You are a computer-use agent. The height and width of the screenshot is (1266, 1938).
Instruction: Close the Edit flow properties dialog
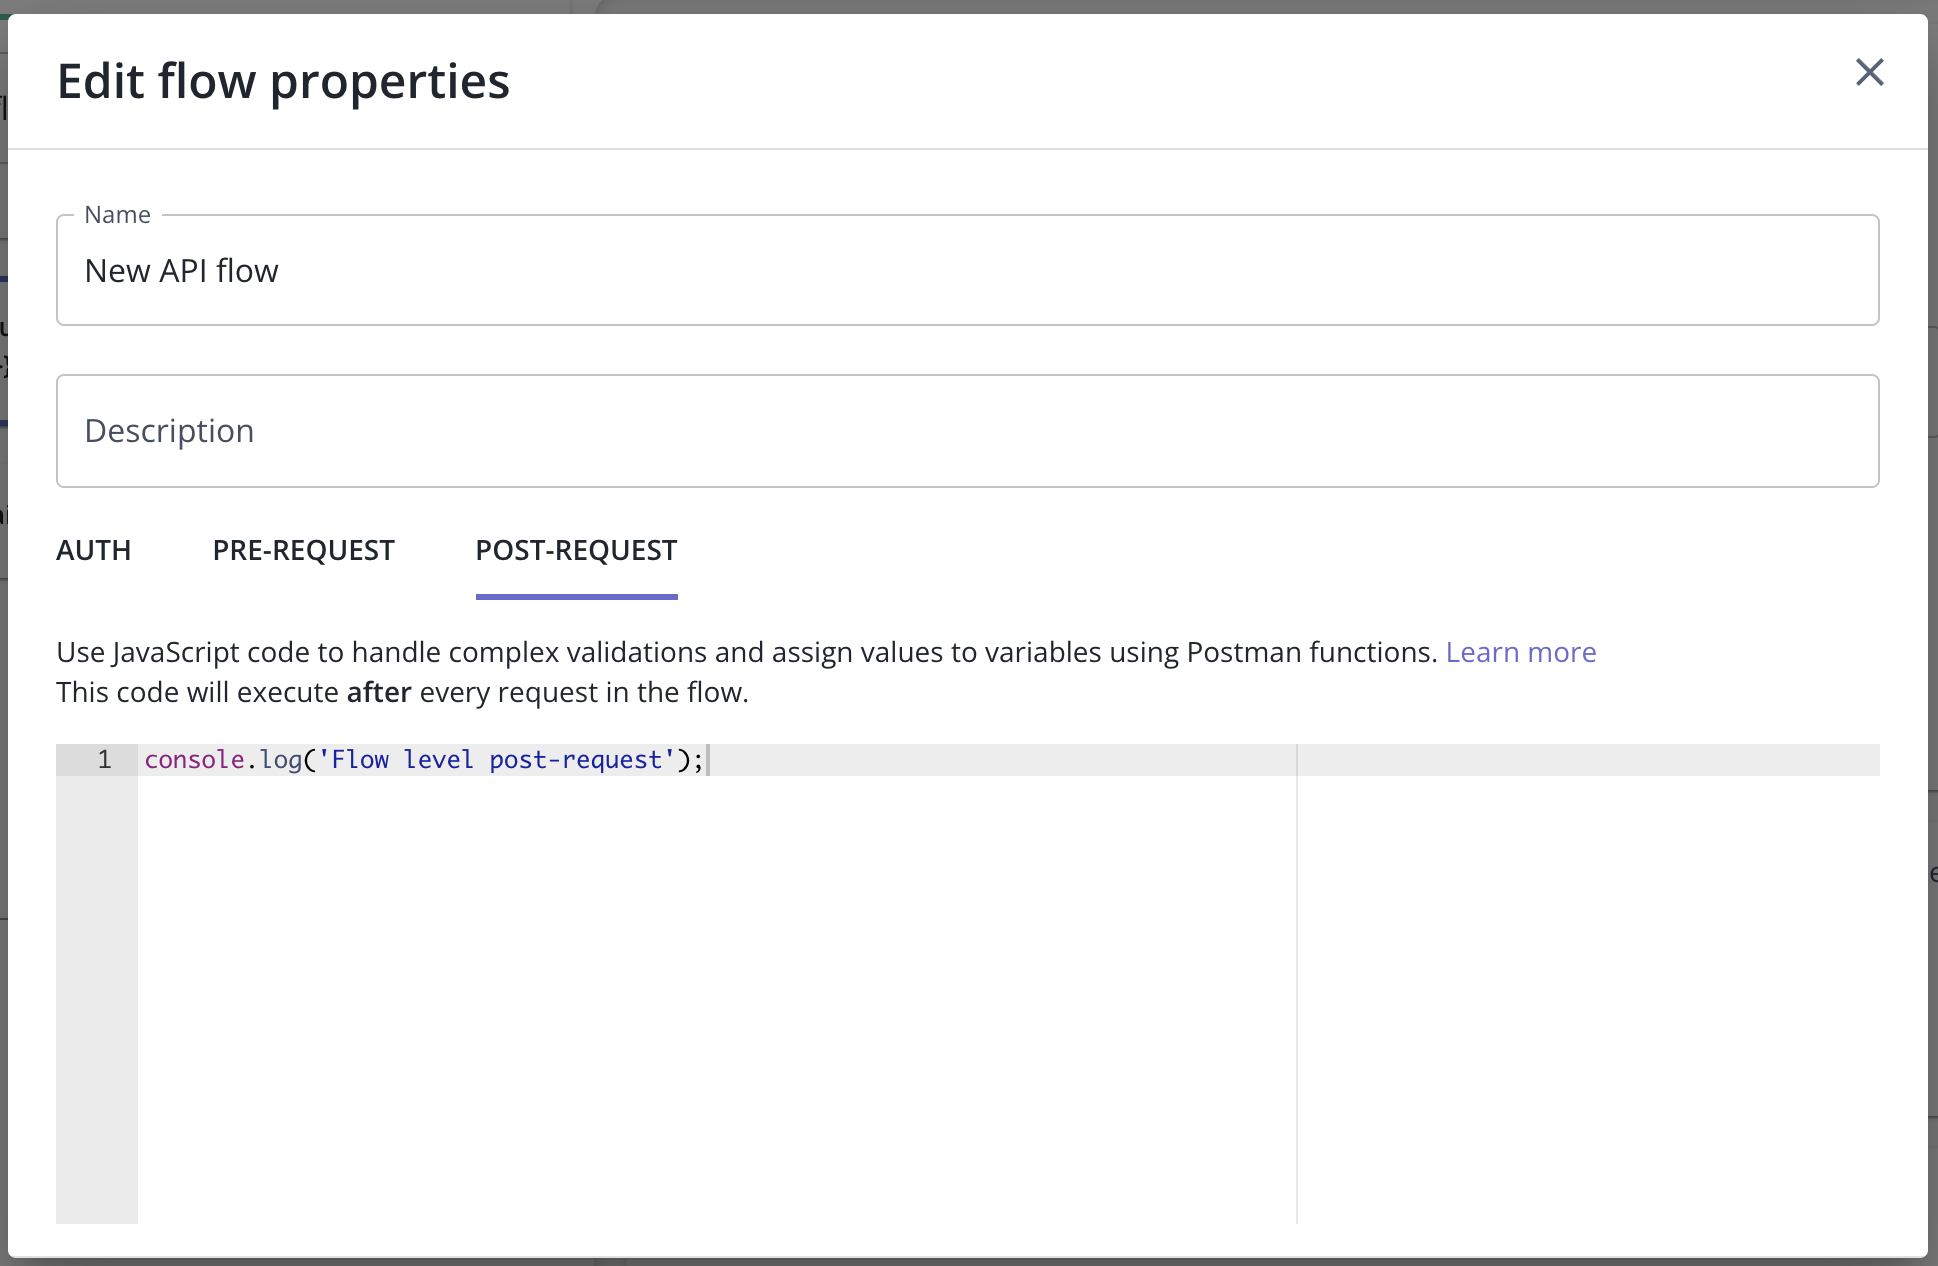tap(1869, 72)
